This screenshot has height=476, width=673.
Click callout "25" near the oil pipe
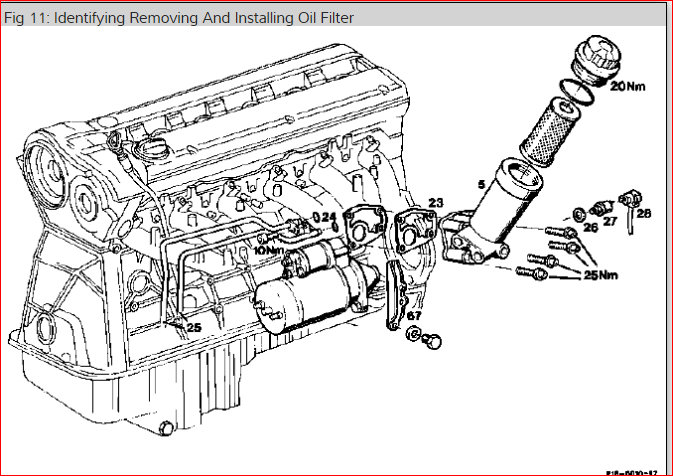tap(194, 327)
